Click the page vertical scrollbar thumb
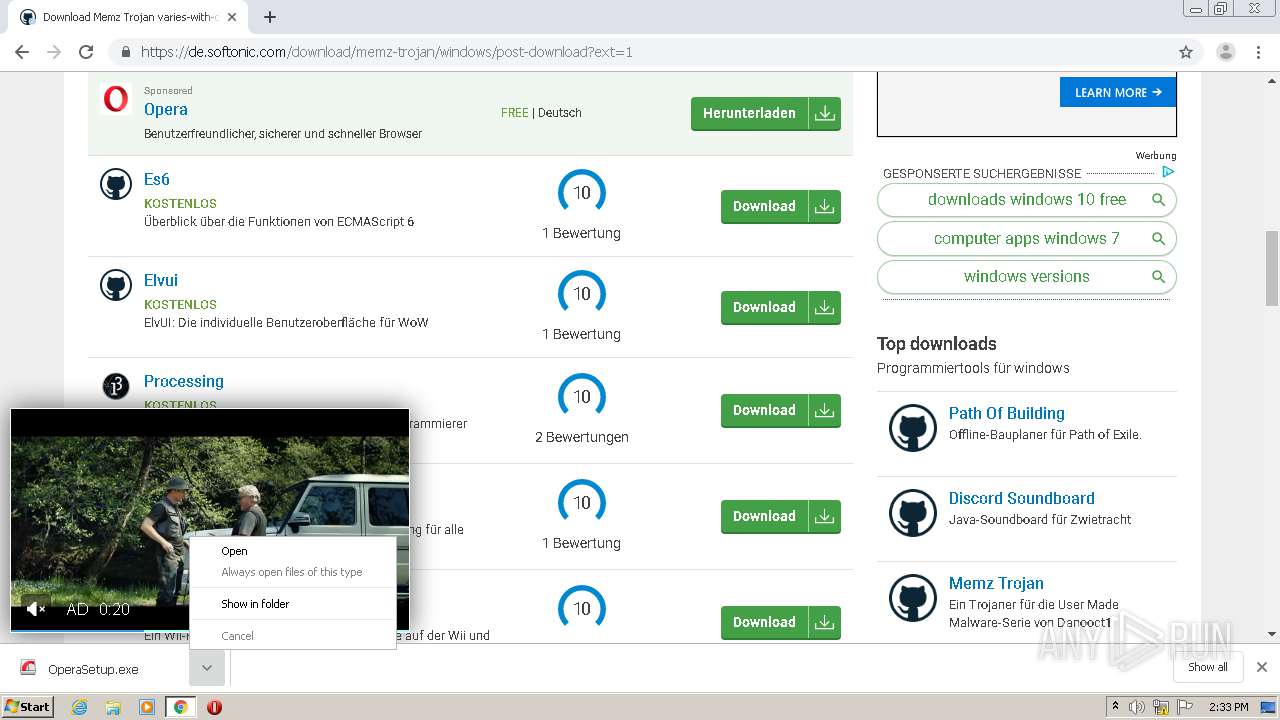1280x720 pixels. point(1272,268)
